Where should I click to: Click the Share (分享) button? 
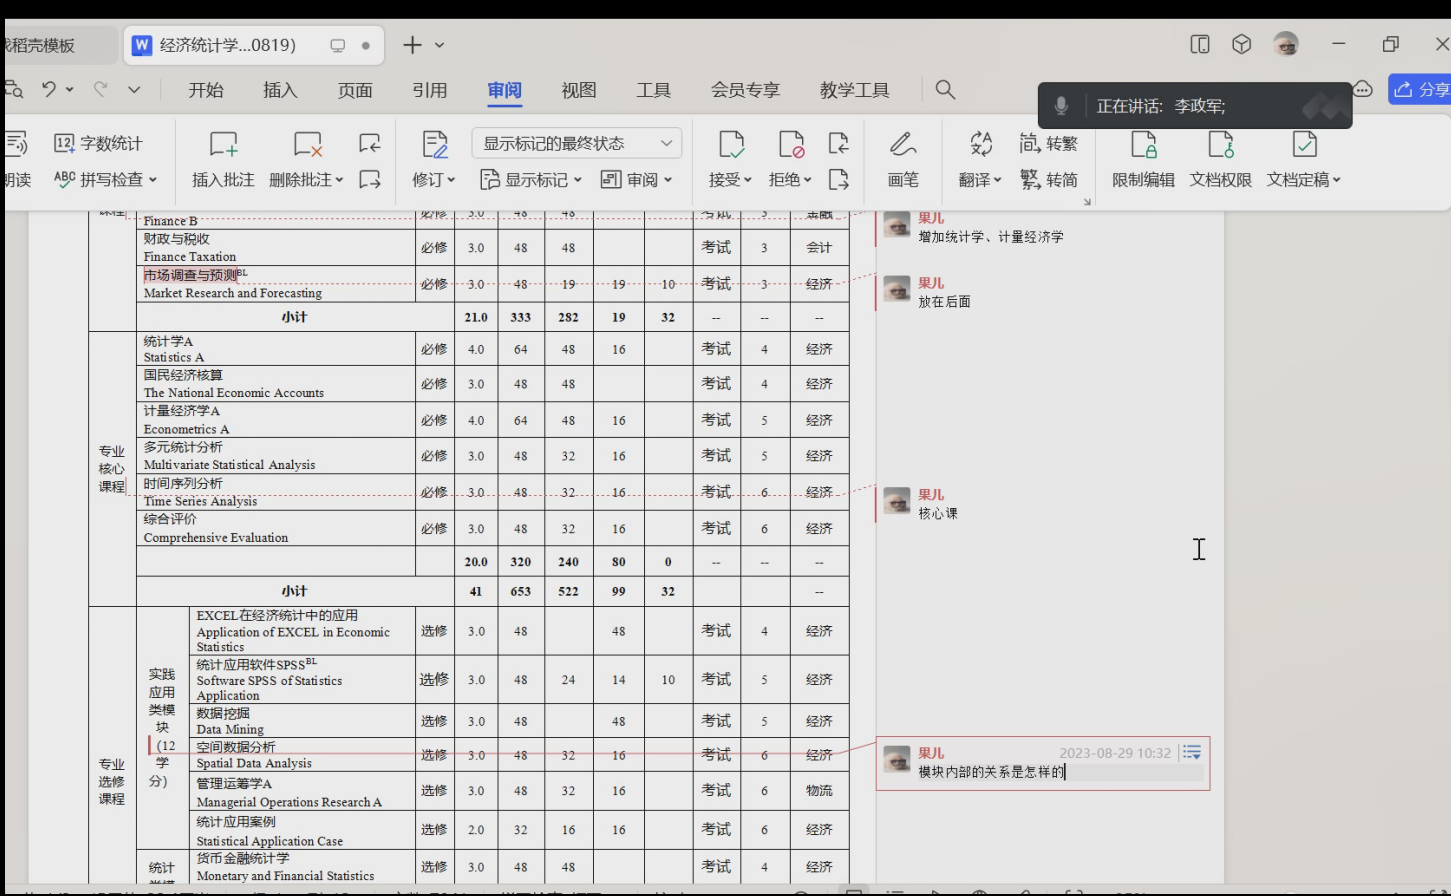point(1421,90)
